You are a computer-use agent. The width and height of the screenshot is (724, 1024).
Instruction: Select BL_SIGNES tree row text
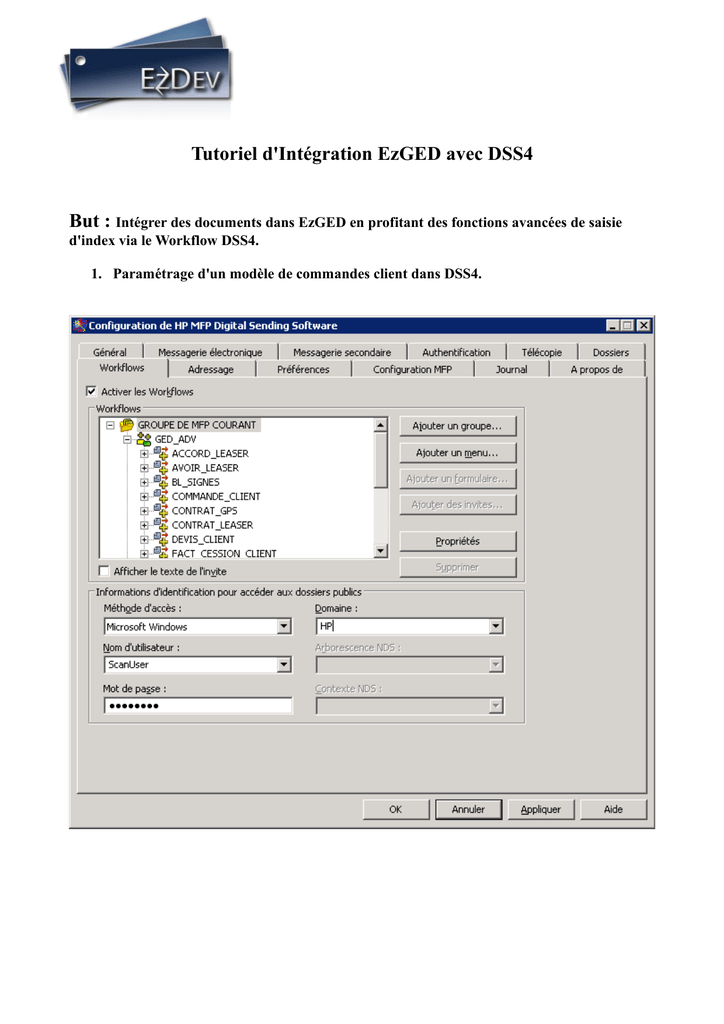pos(195,482)
